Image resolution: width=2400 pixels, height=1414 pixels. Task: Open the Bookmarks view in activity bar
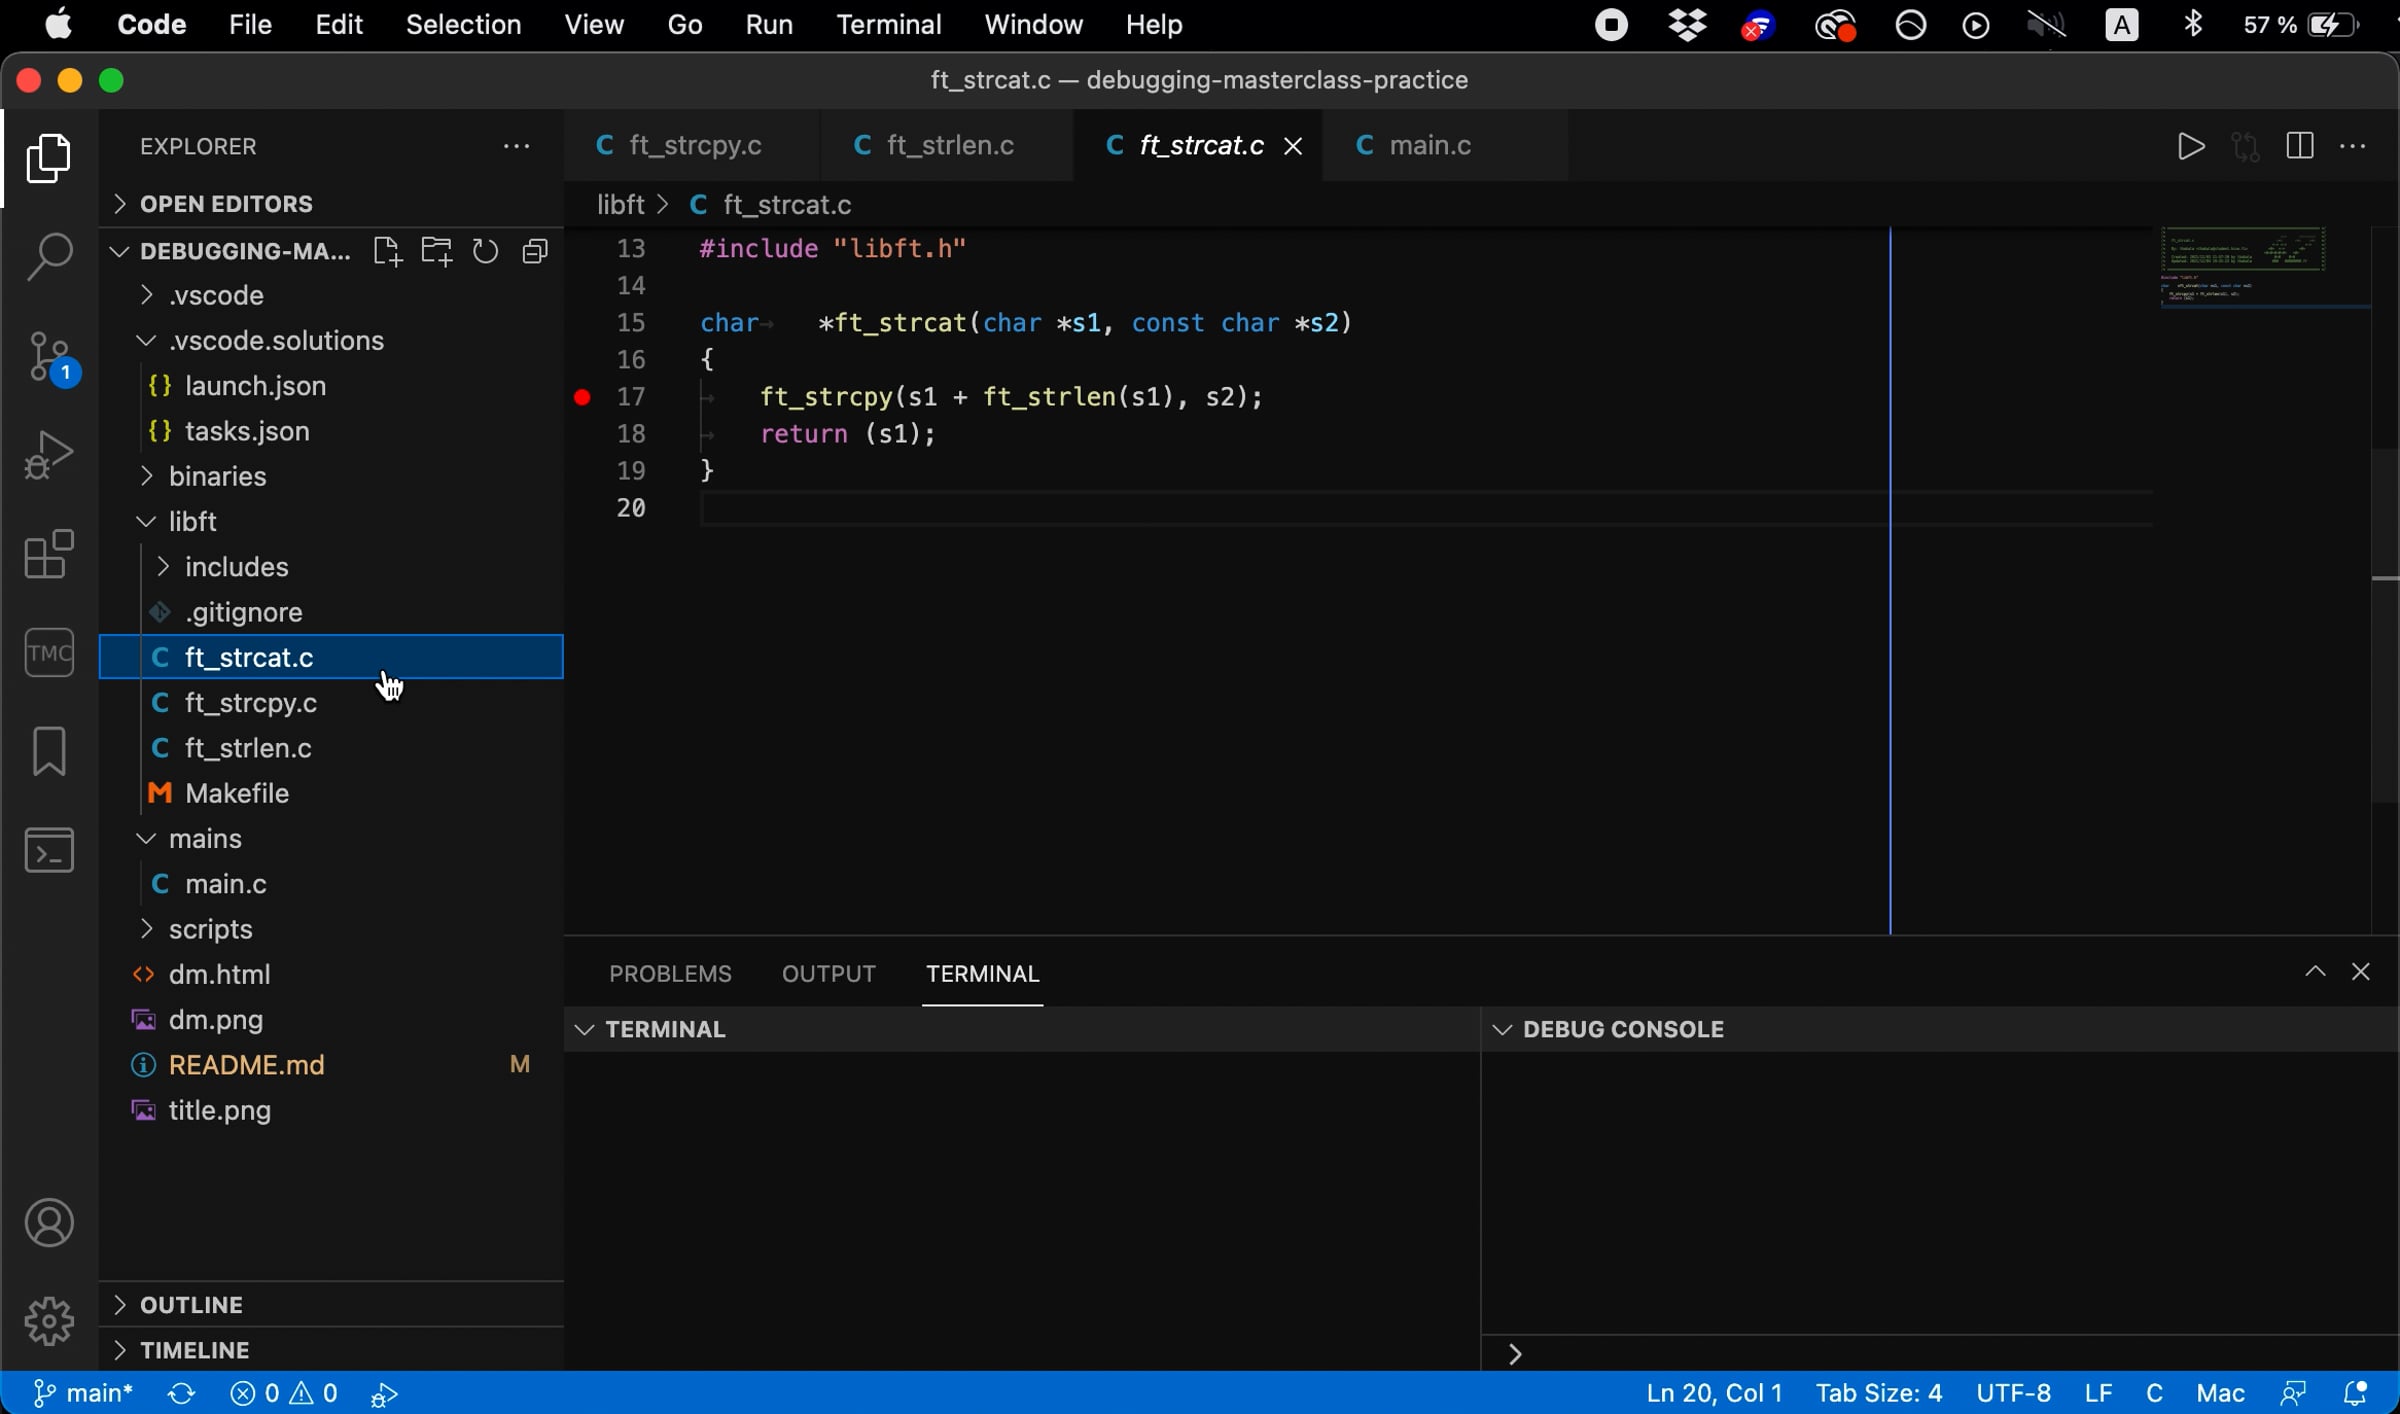click(x=49, y=751)
